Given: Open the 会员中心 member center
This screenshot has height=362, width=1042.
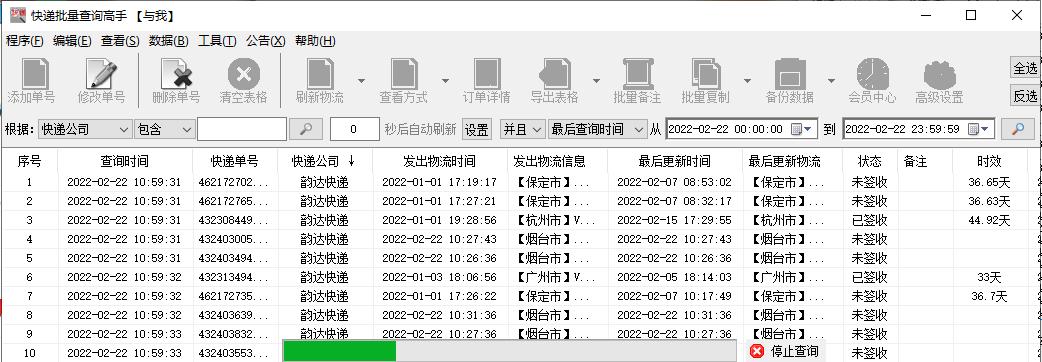Looking at the screenshot, I should [872, 74].
